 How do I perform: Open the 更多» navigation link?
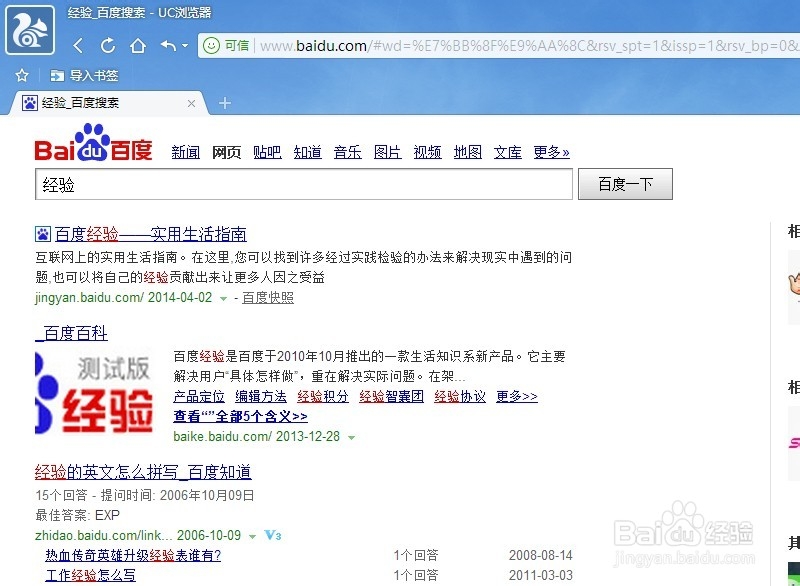click(552, 152)
